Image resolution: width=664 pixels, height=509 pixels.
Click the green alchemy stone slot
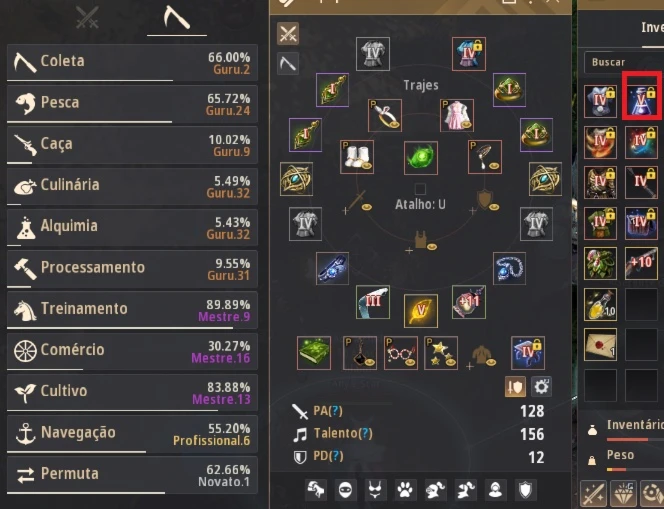click(421, 158)
